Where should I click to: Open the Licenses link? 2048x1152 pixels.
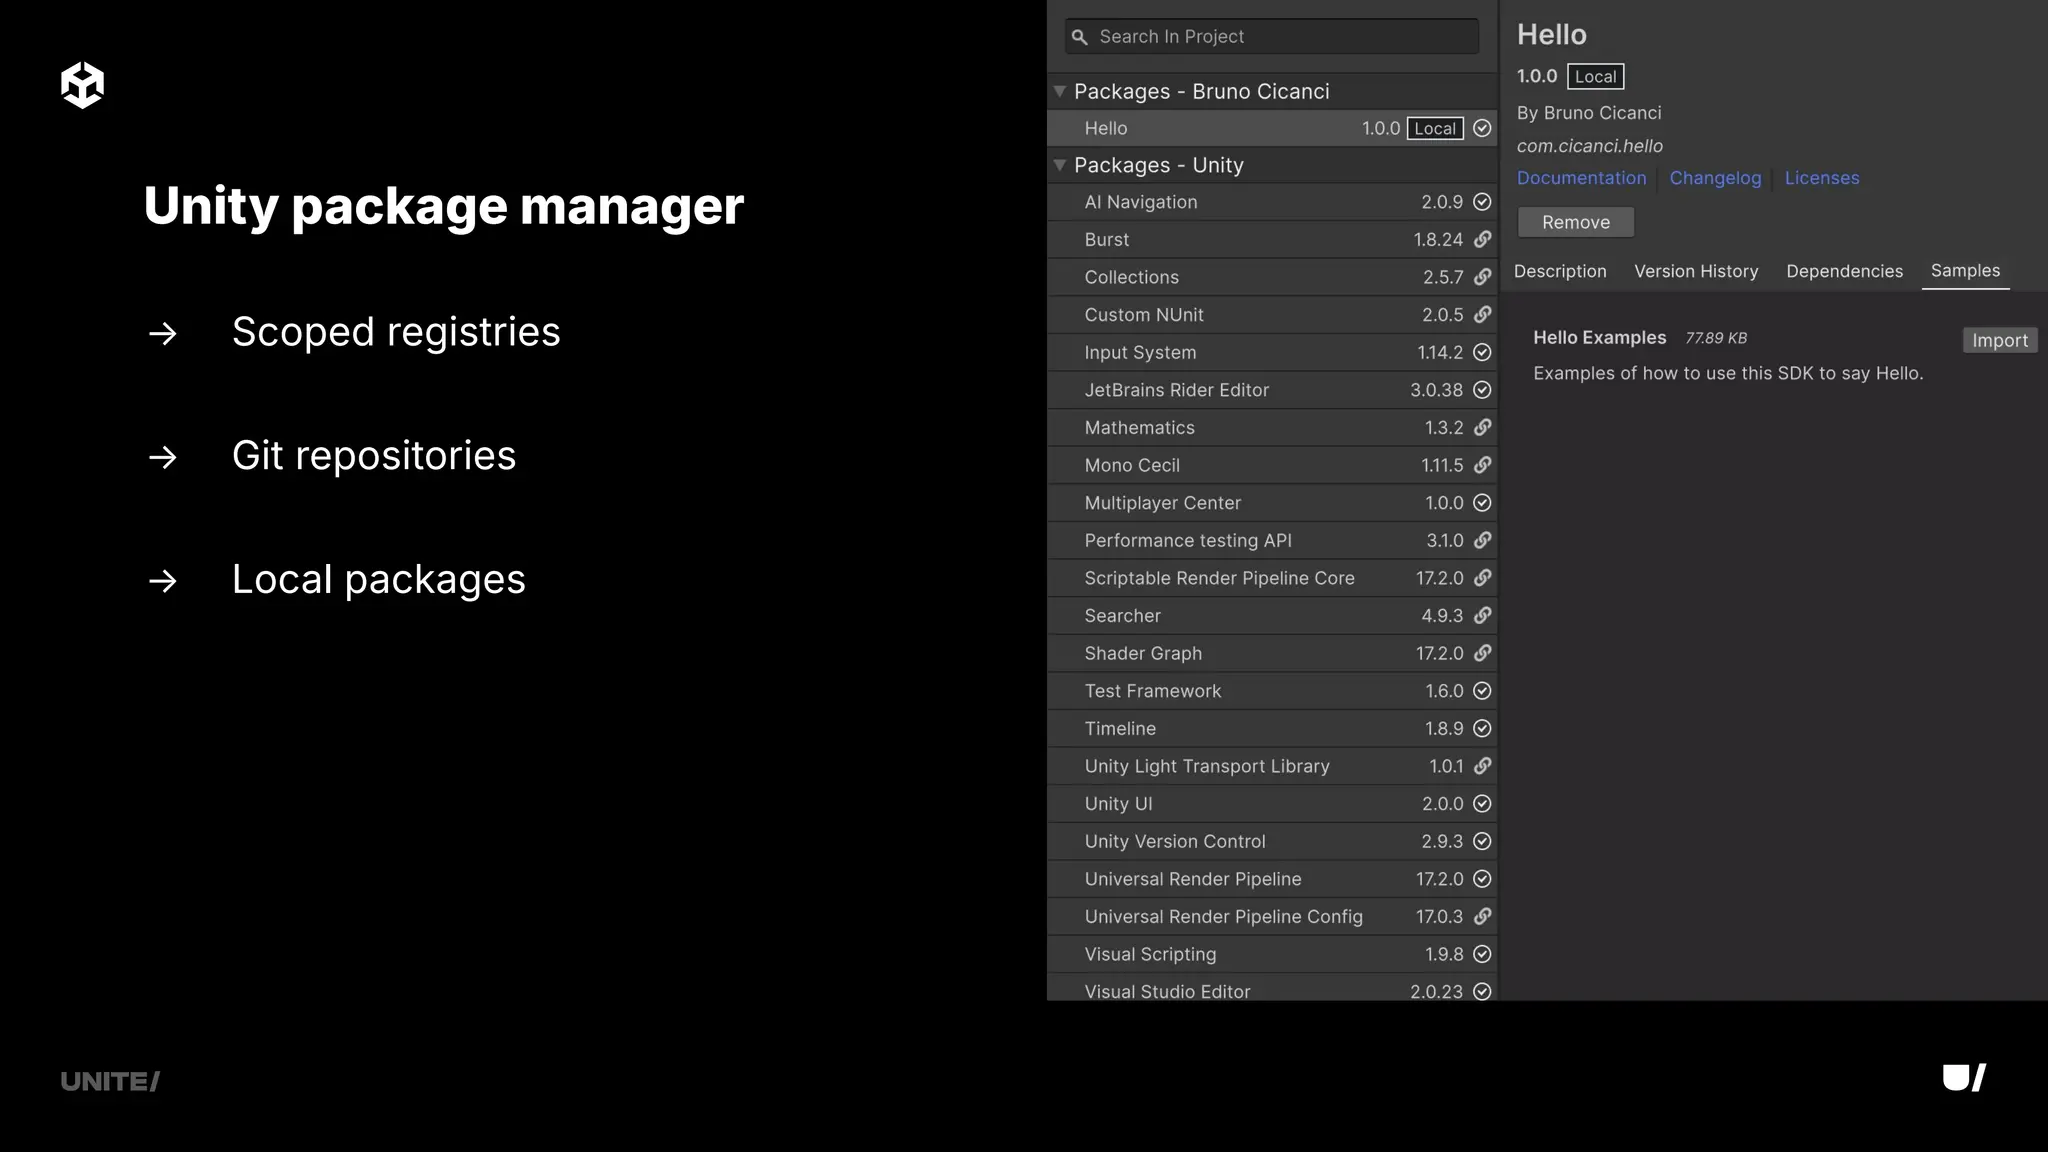1822,178
